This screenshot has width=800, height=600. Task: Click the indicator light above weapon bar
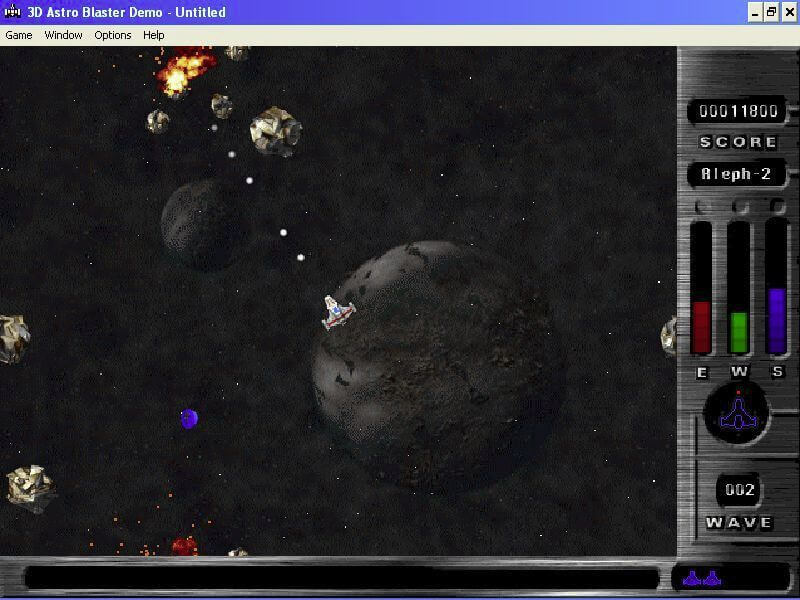(x=740, y=206)
